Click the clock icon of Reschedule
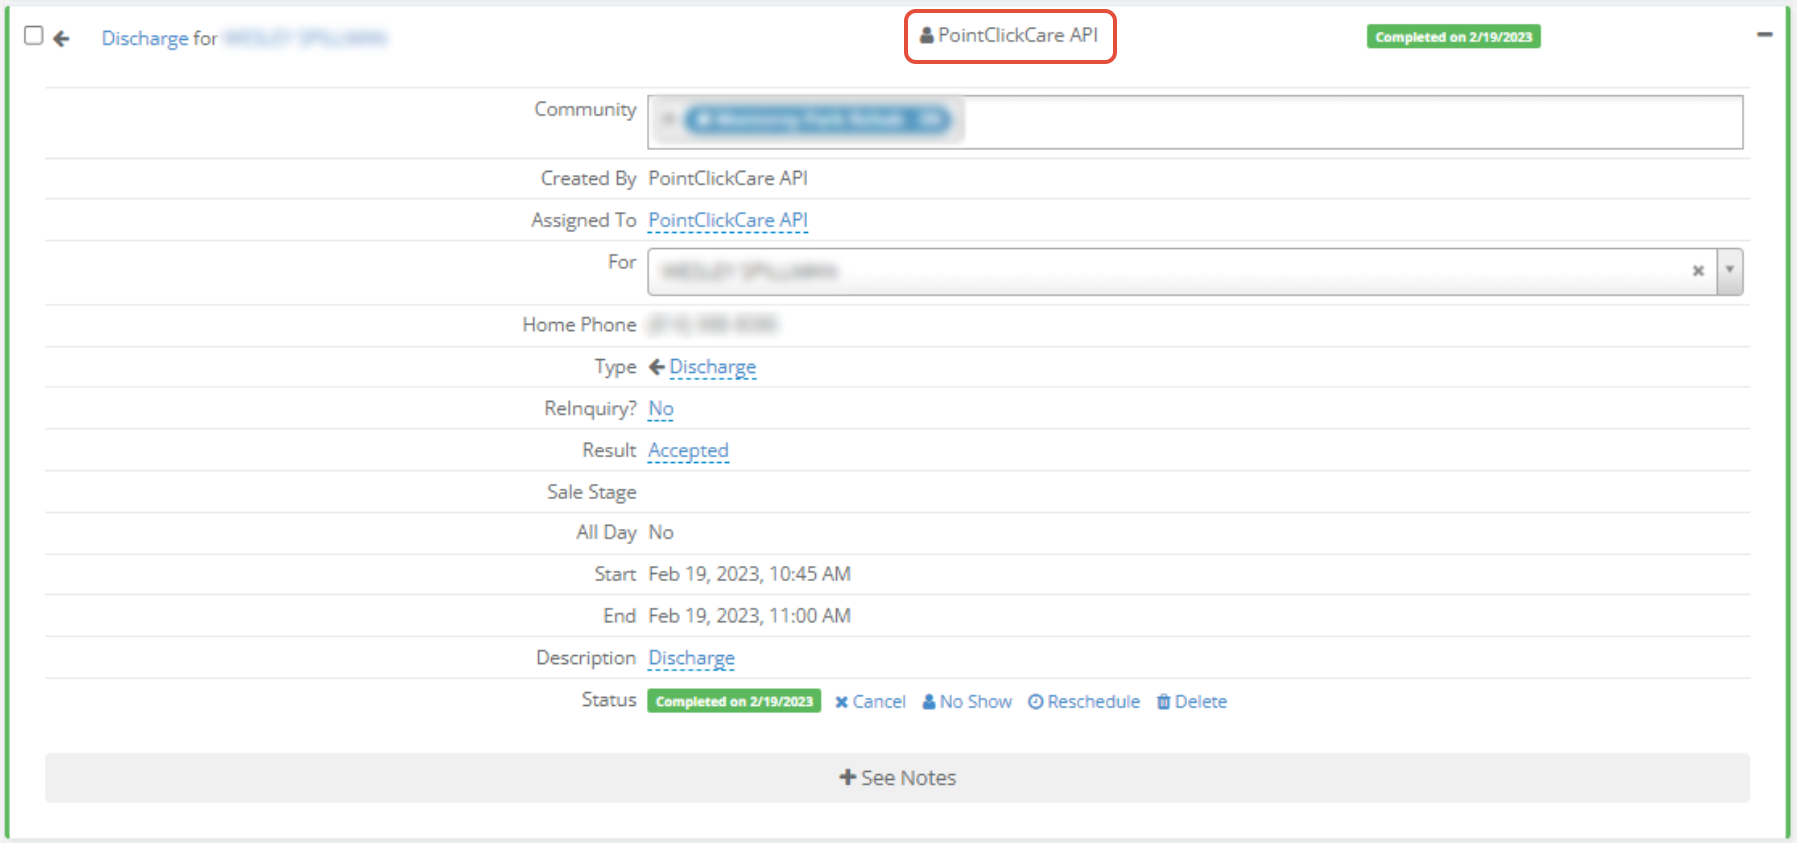Viewport: 1797px width, 843px height. [1036, 702]
